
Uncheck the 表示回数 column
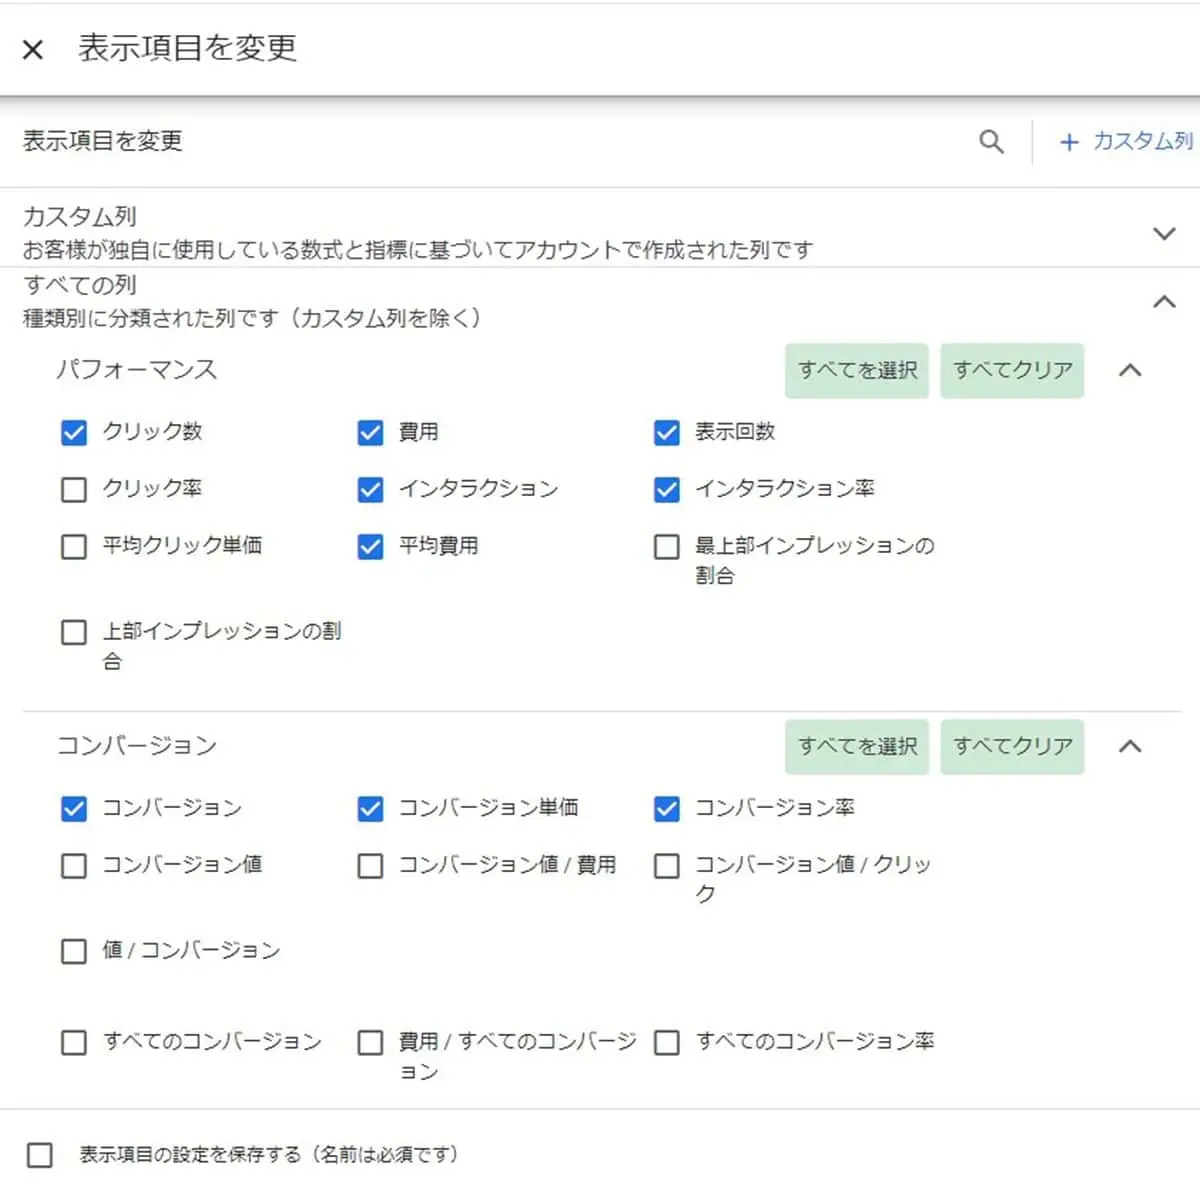point(666,432)
